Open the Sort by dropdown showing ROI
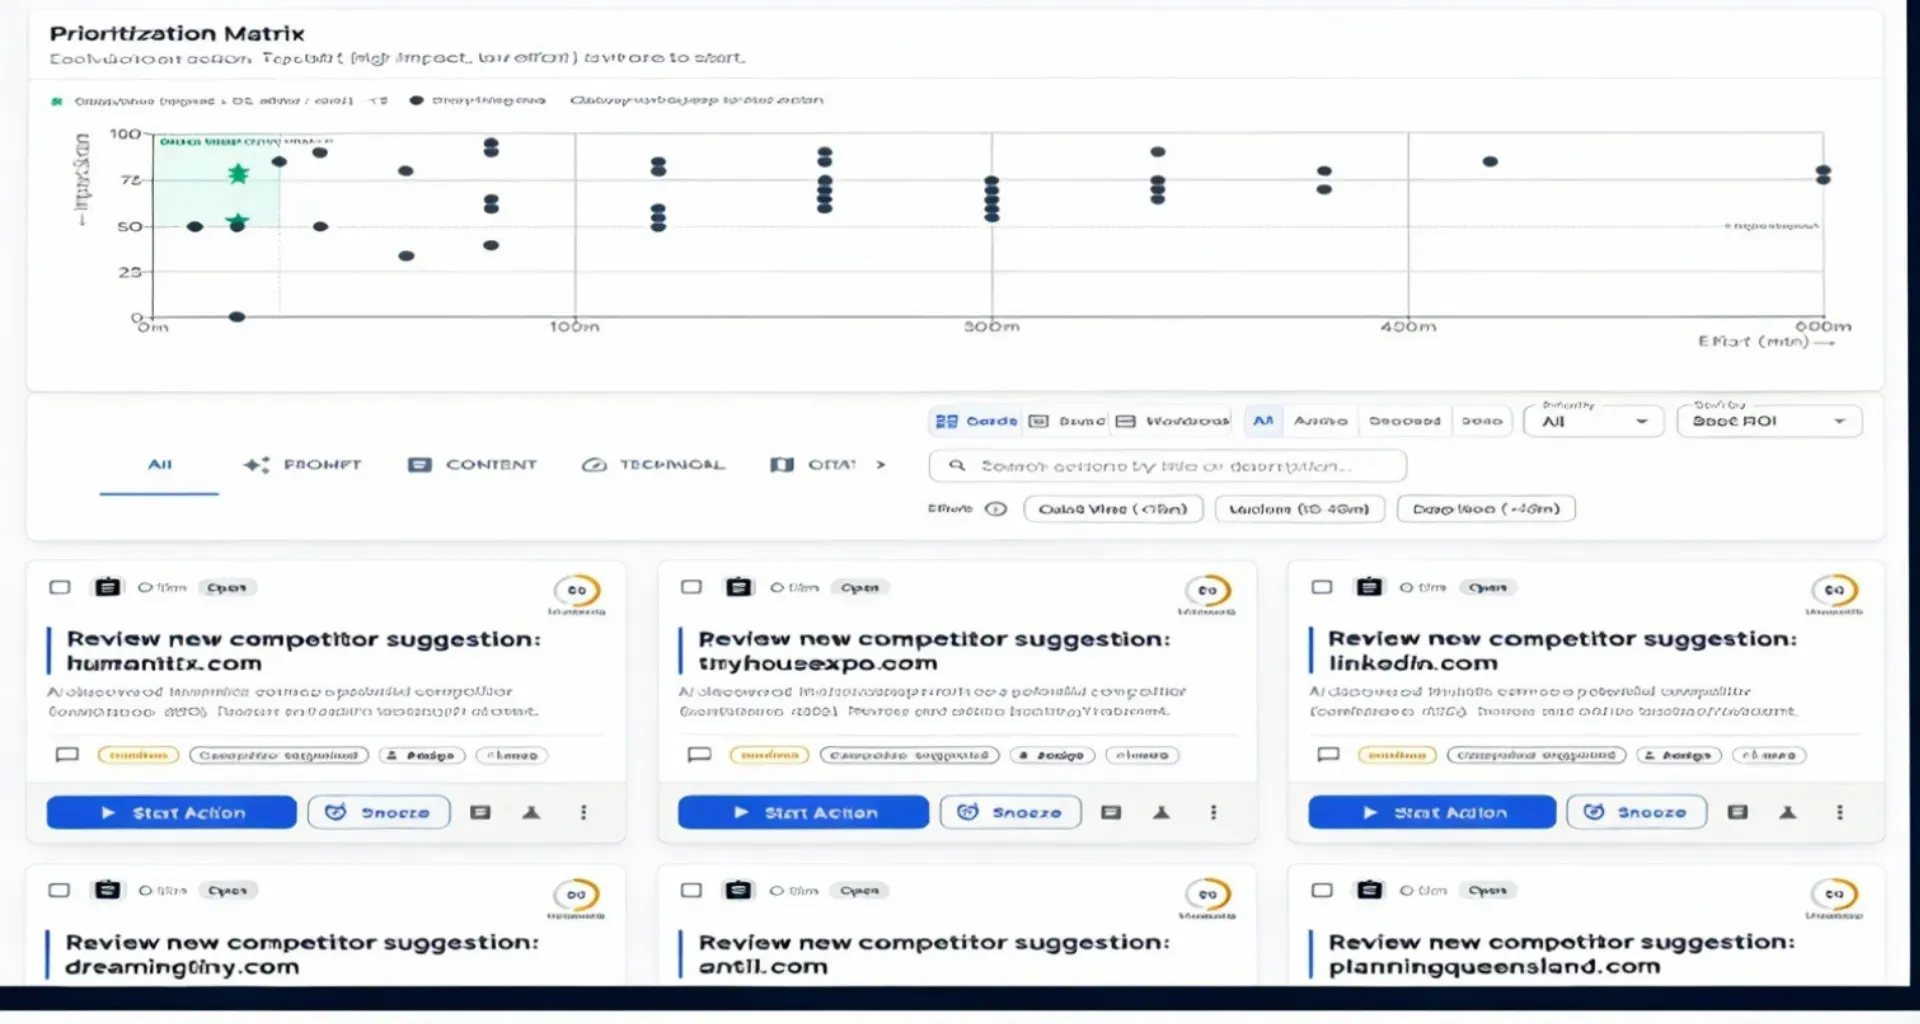This screenshot has width=1920, height=1024. [1769, 421]
